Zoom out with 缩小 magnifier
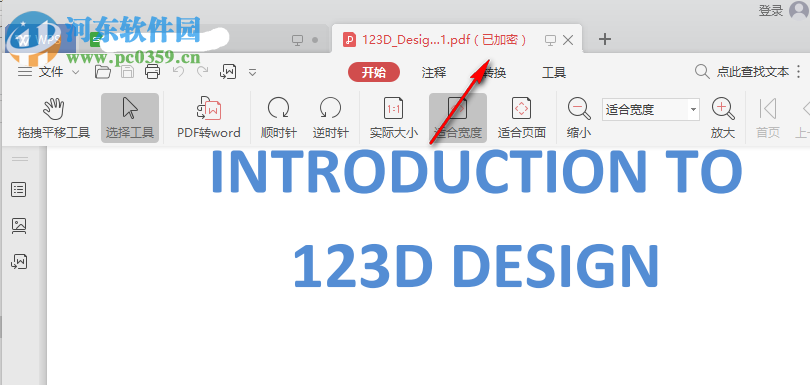This screenshot has width=810, height=385. (x=579, y=118)
